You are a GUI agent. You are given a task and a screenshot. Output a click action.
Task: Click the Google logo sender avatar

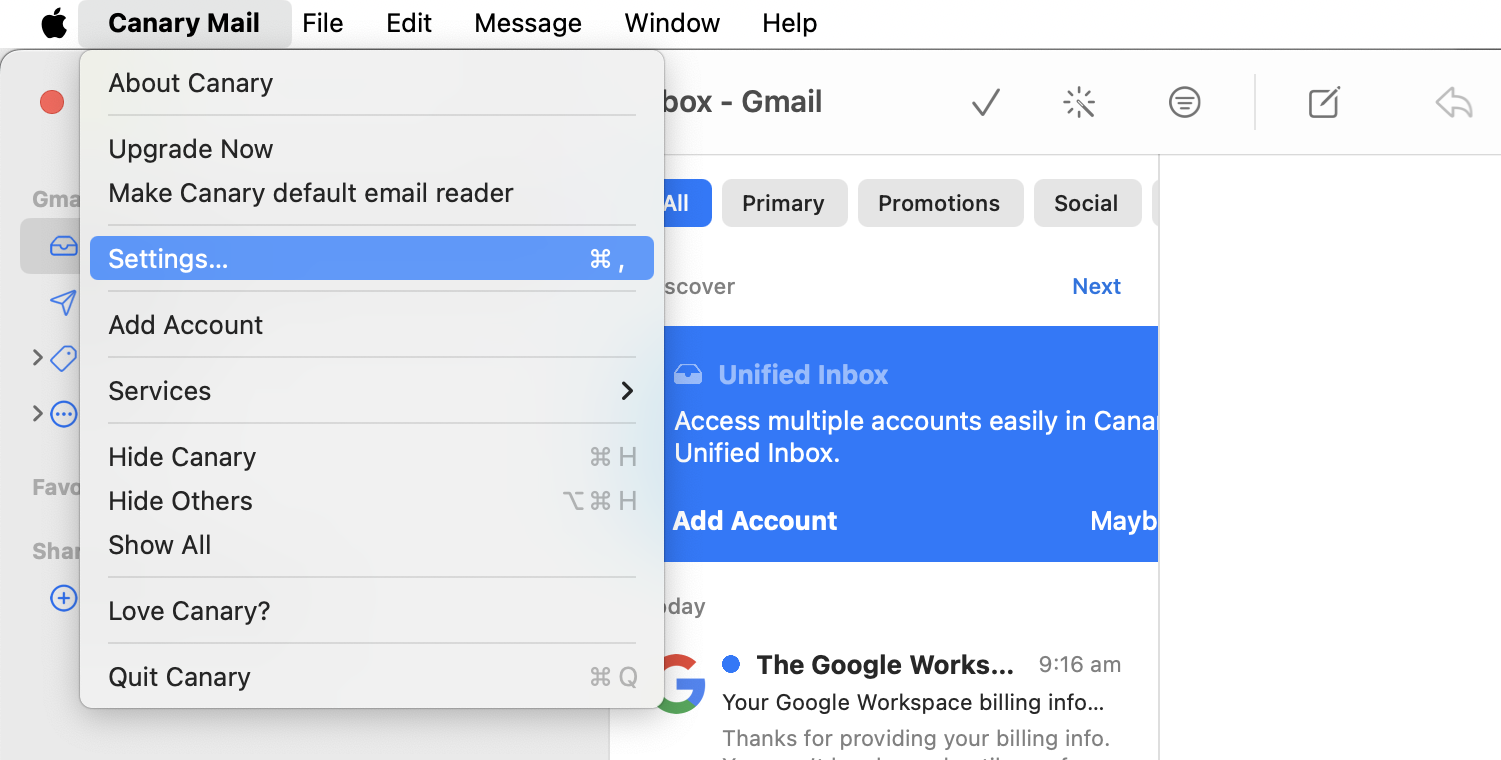(x=682, y=683)
